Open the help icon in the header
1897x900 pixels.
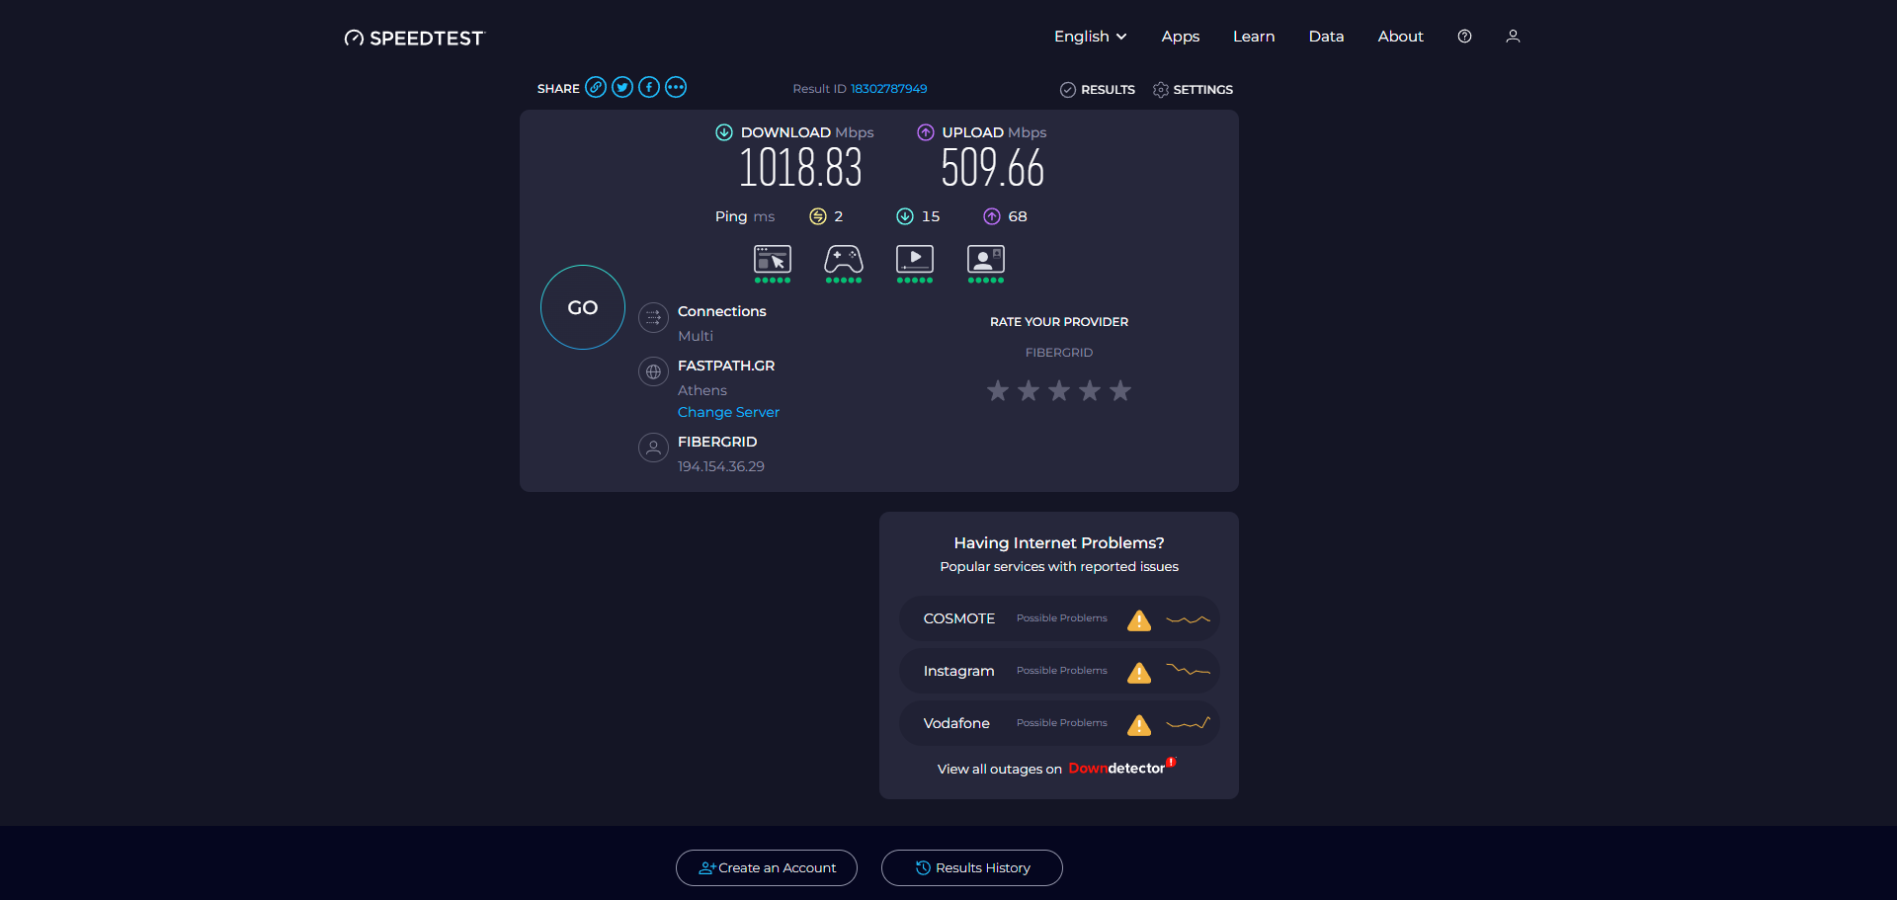pyautogui.click(x=1464, y=36)
